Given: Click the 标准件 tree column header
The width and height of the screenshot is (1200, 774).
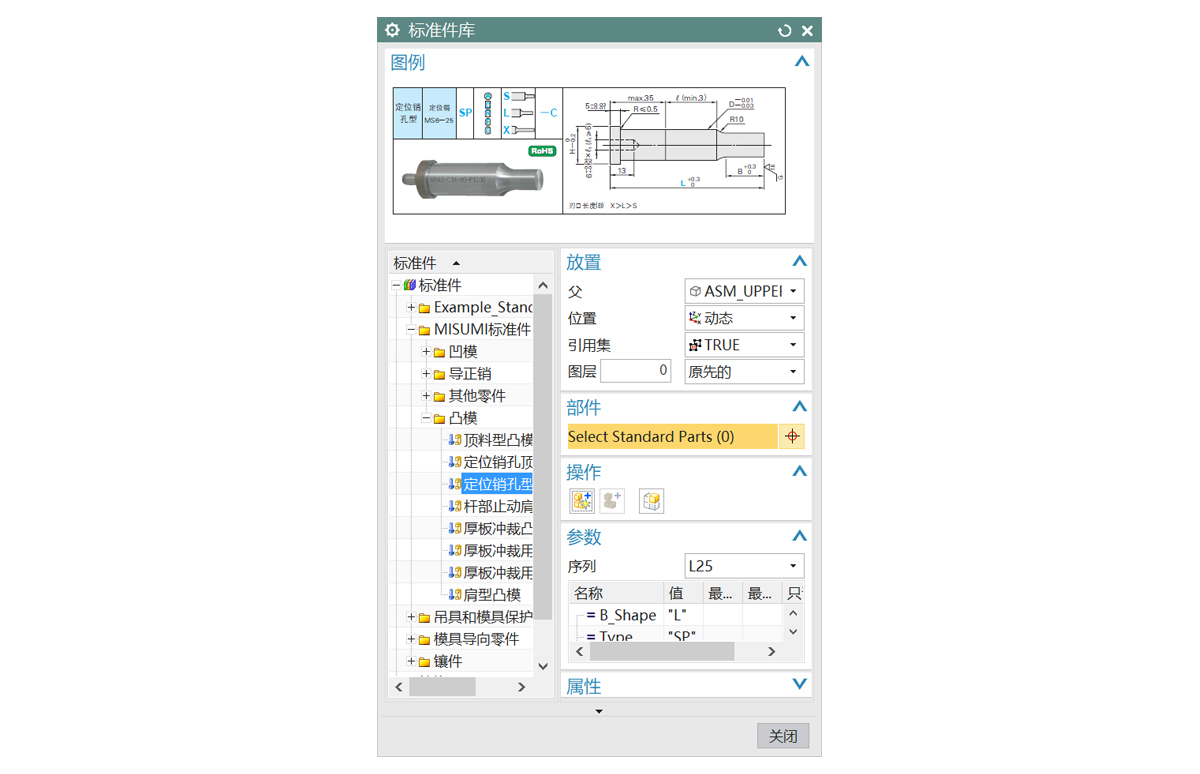Looking at the screenshot, I should 470,263.
